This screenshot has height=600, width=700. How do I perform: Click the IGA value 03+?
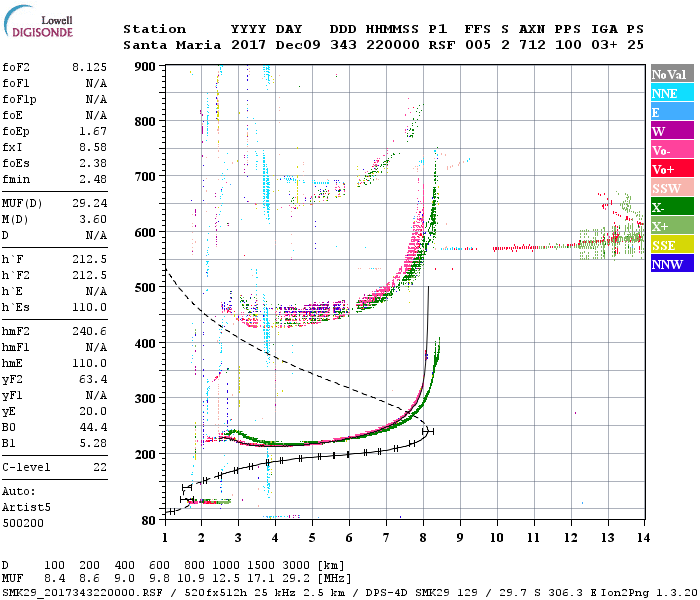click(604, 45)
